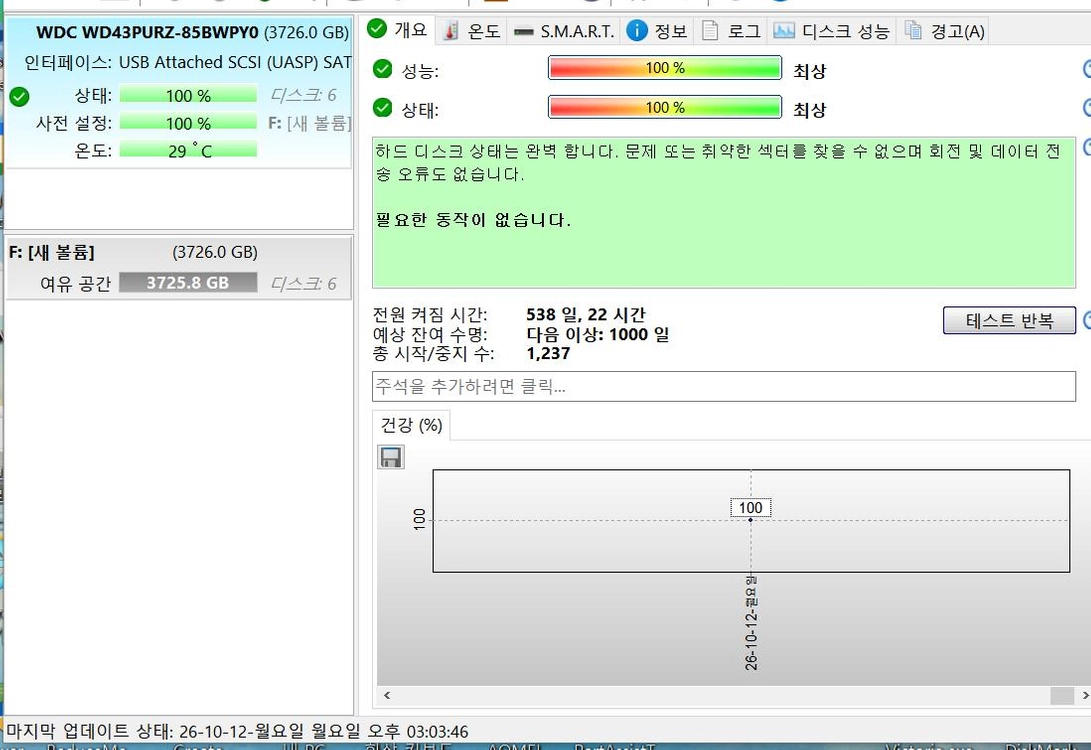Open the 로그 log tab
Viewport: 1091px width, 750px height.
tap(731, 31)
